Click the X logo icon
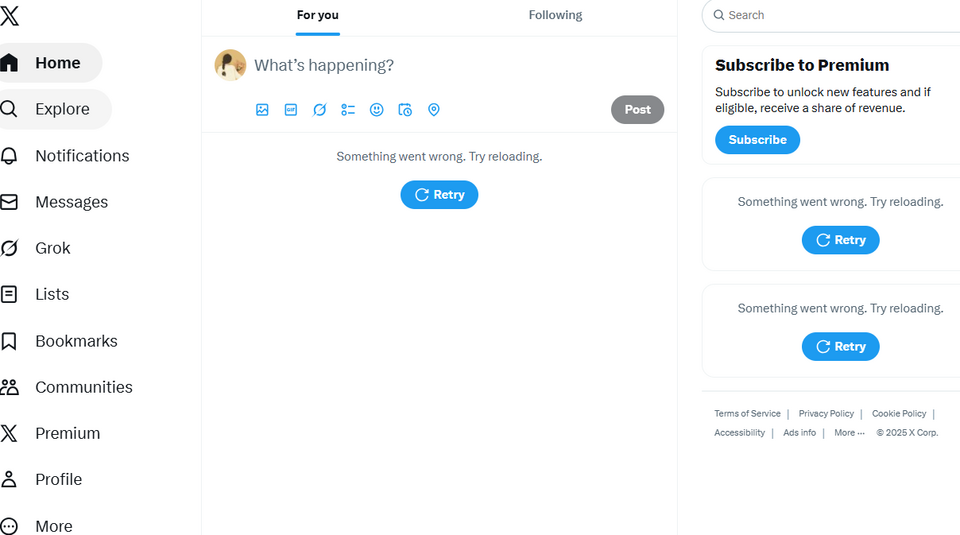This screenshot has height=535, width=960. click(9, 15)
